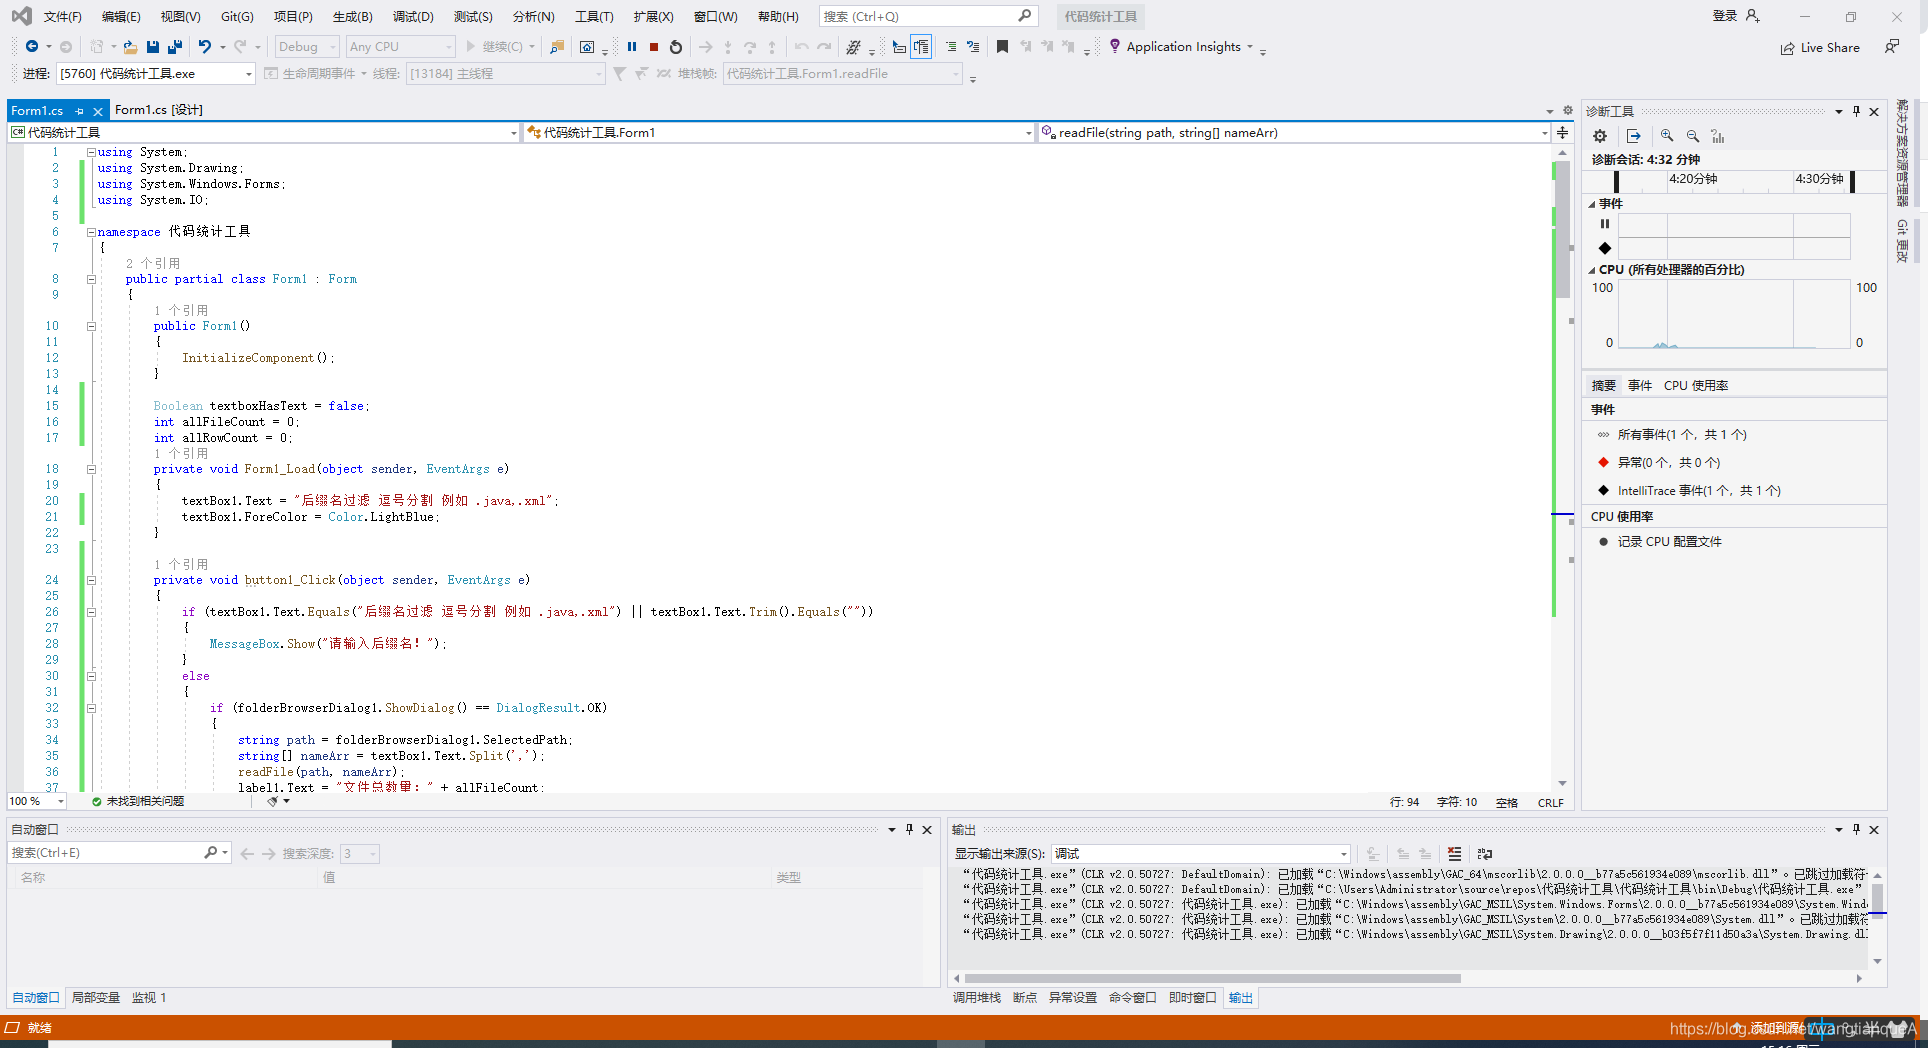Open the Debug configuration dropdown
1928x1048 pixels.
[x=307, y=47]
